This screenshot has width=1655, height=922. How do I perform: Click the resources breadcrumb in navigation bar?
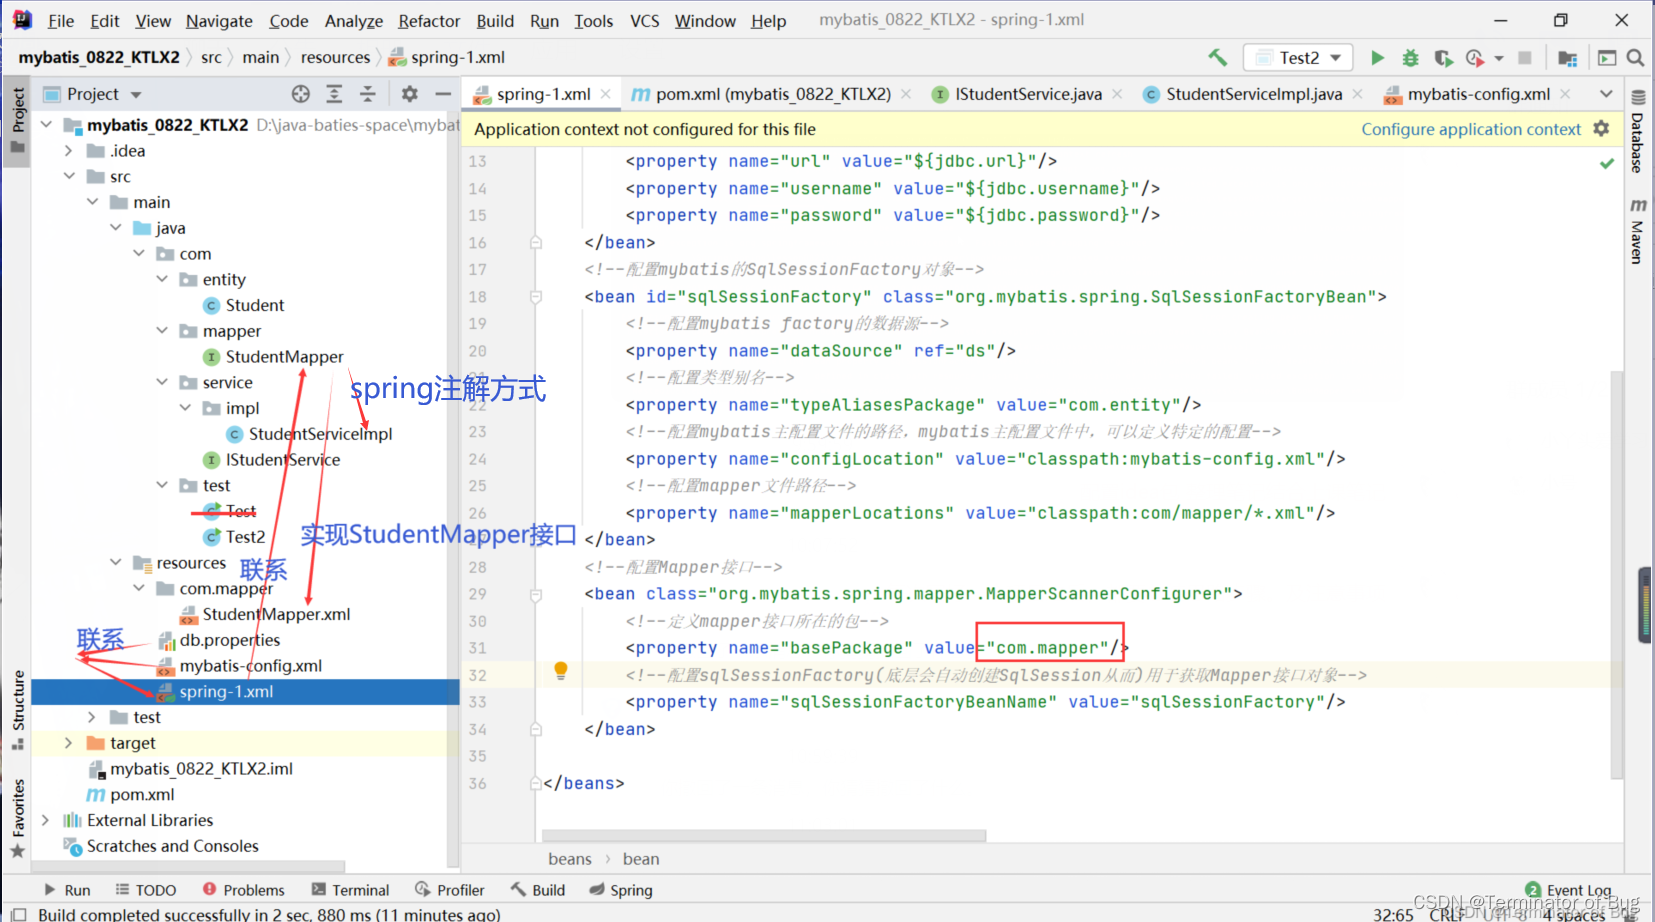click(335, 57)
